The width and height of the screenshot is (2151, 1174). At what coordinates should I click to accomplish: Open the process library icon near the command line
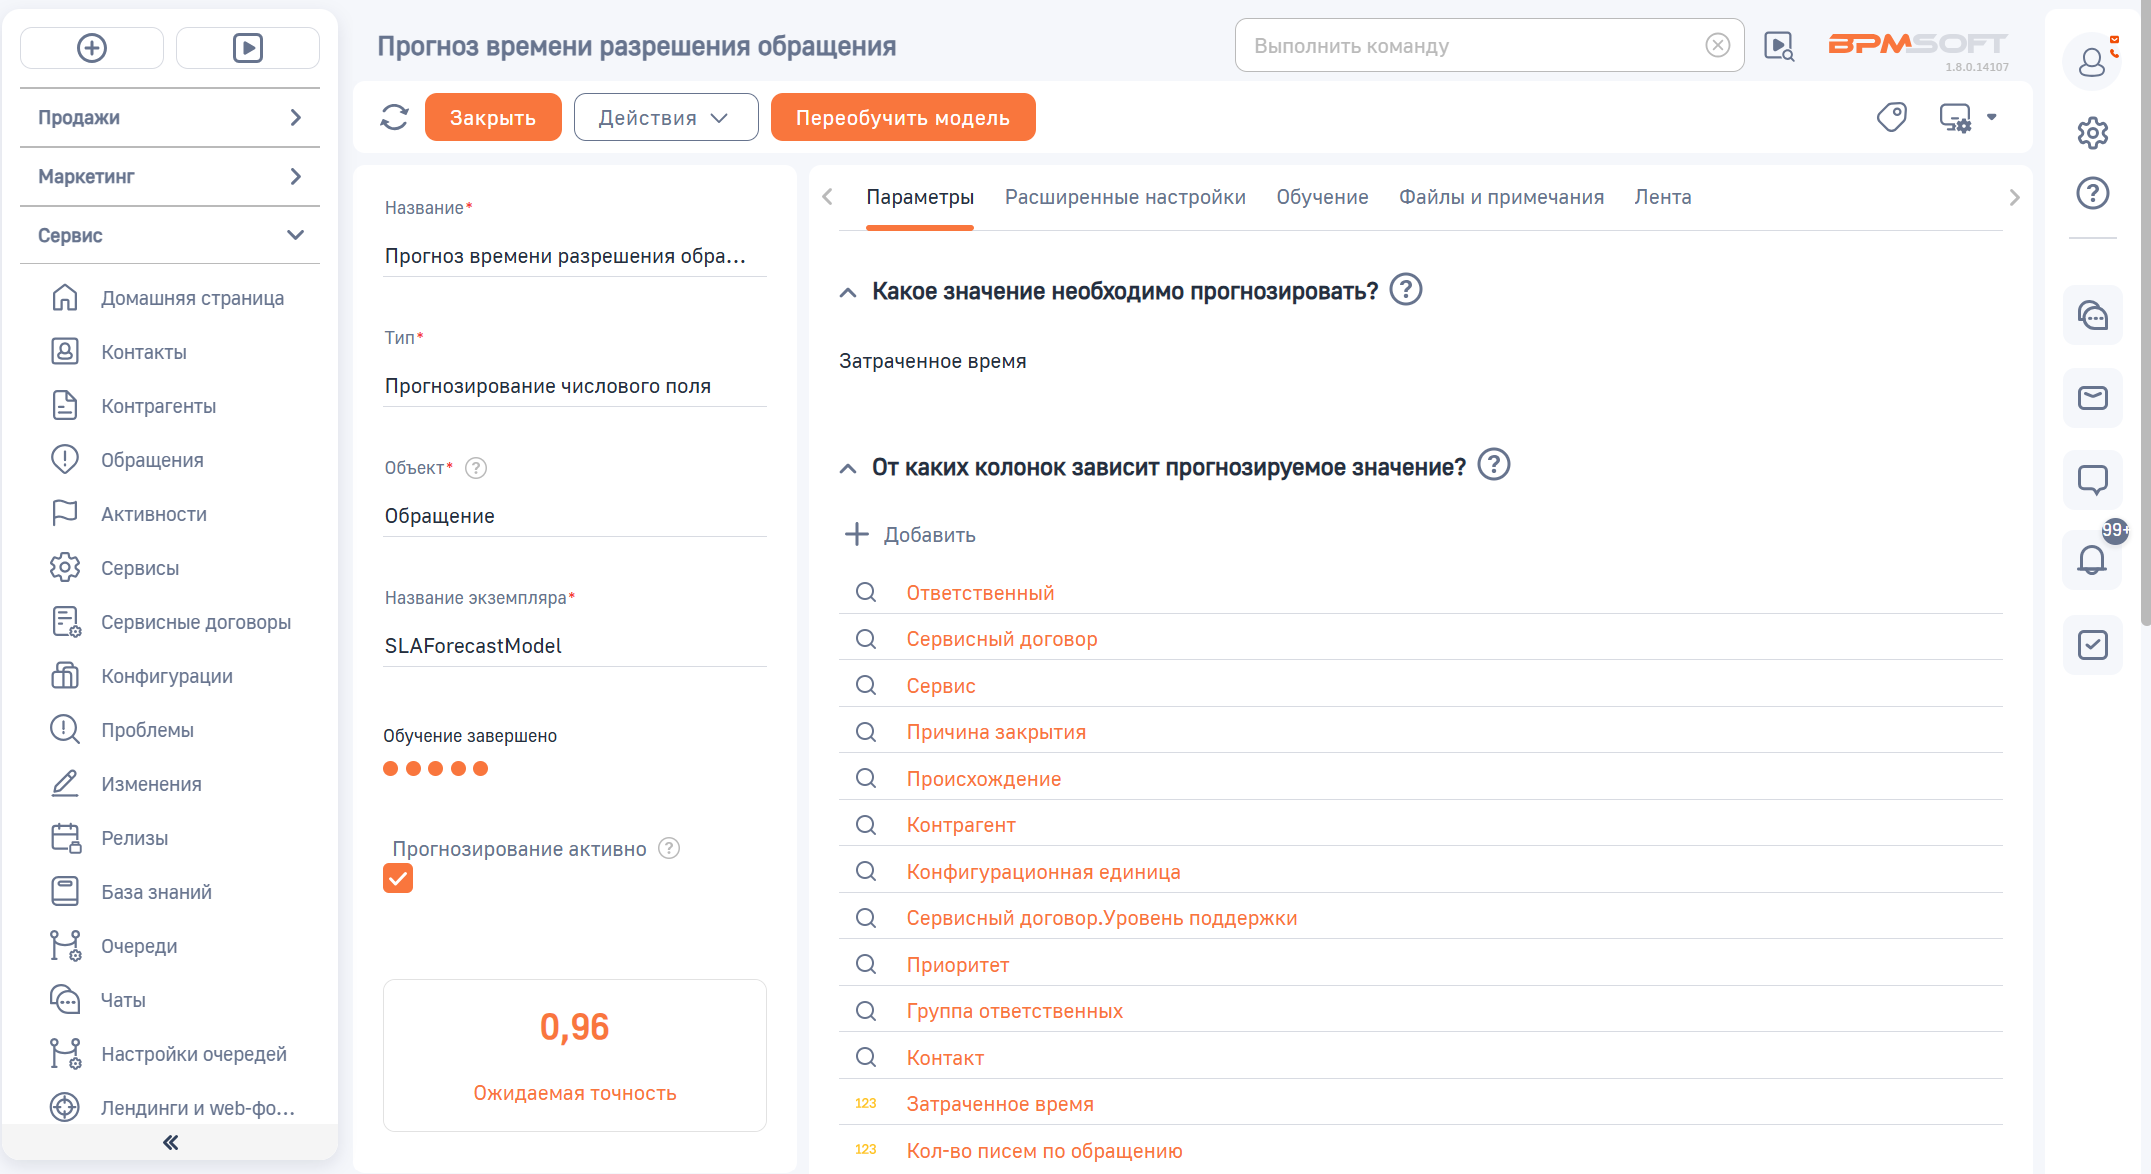pyautogui.click(x=1779, y=45)
